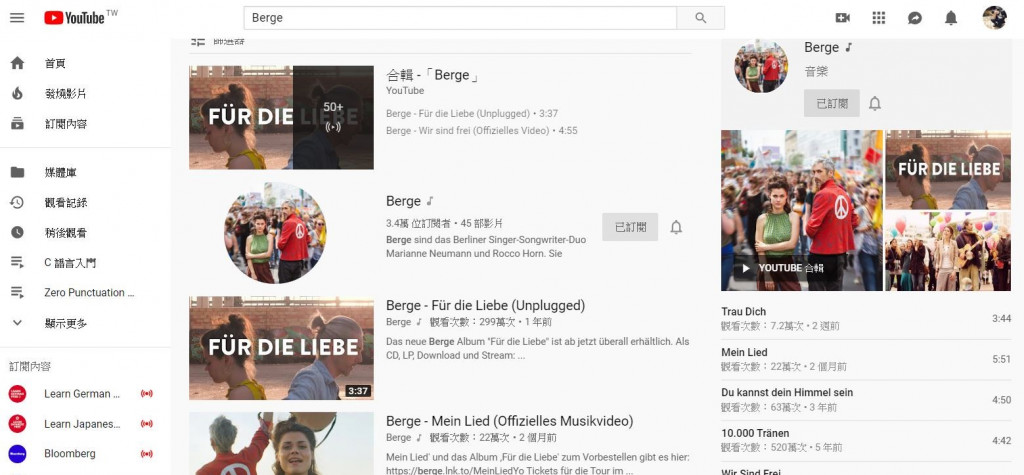Open Berge - Für die Liebe (Unplugged) title
The width and height of the screenshot is (1024, 475).
point(485,305)
